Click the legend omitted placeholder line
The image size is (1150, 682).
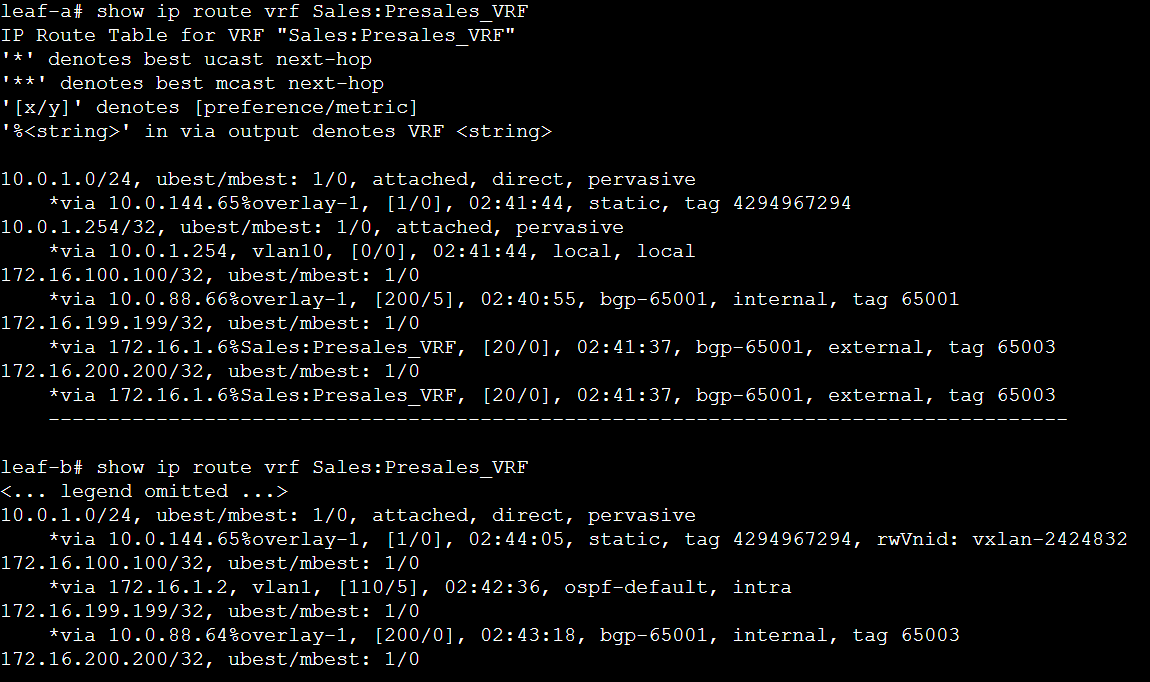(x=144, y=492)
